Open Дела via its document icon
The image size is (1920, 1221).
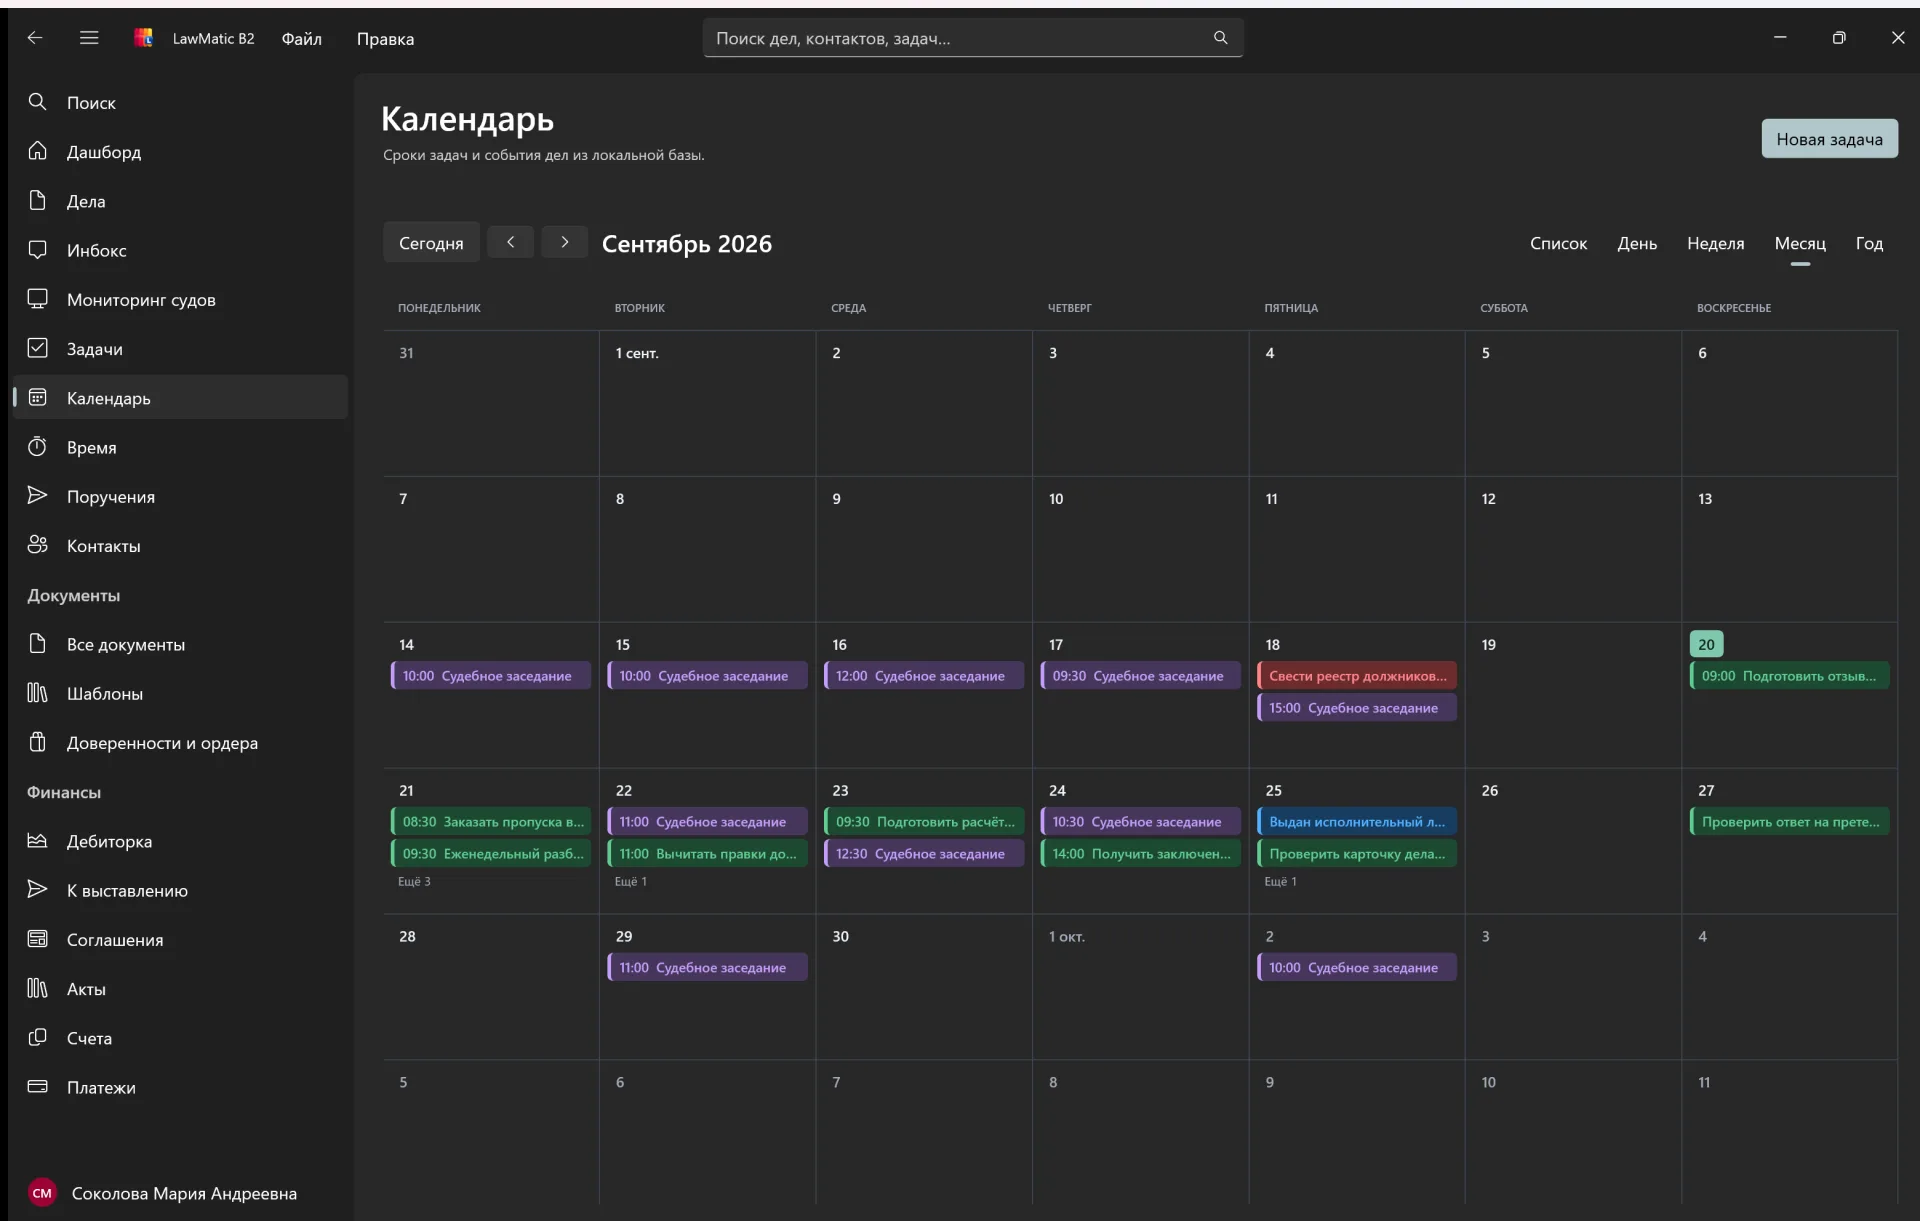[37, 200]
